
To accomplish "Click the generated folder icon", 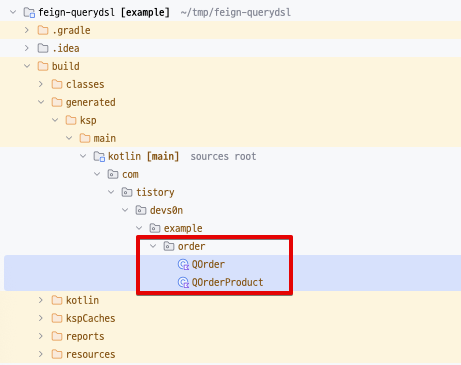I will click(57, 102).
